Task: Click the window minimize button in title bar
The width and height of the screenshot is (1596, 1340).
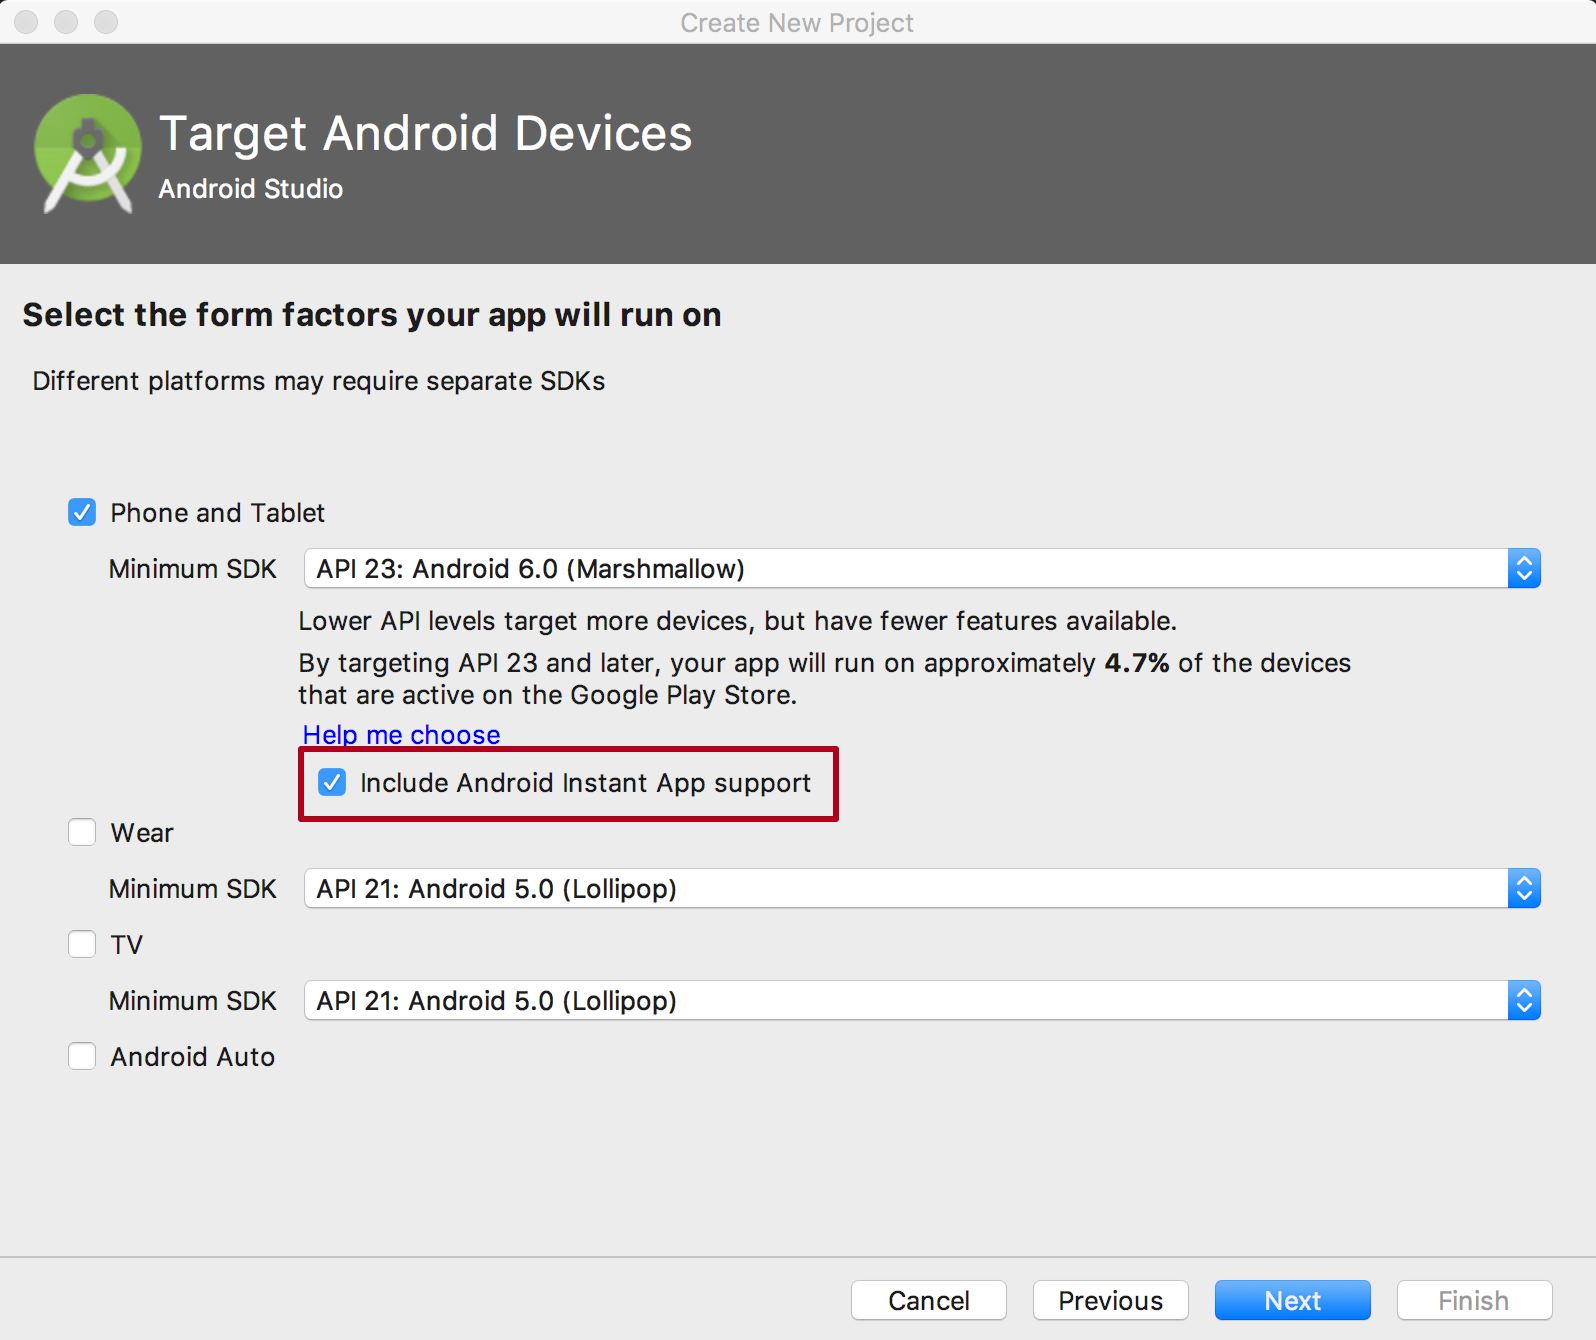Action: pos(66,22)
